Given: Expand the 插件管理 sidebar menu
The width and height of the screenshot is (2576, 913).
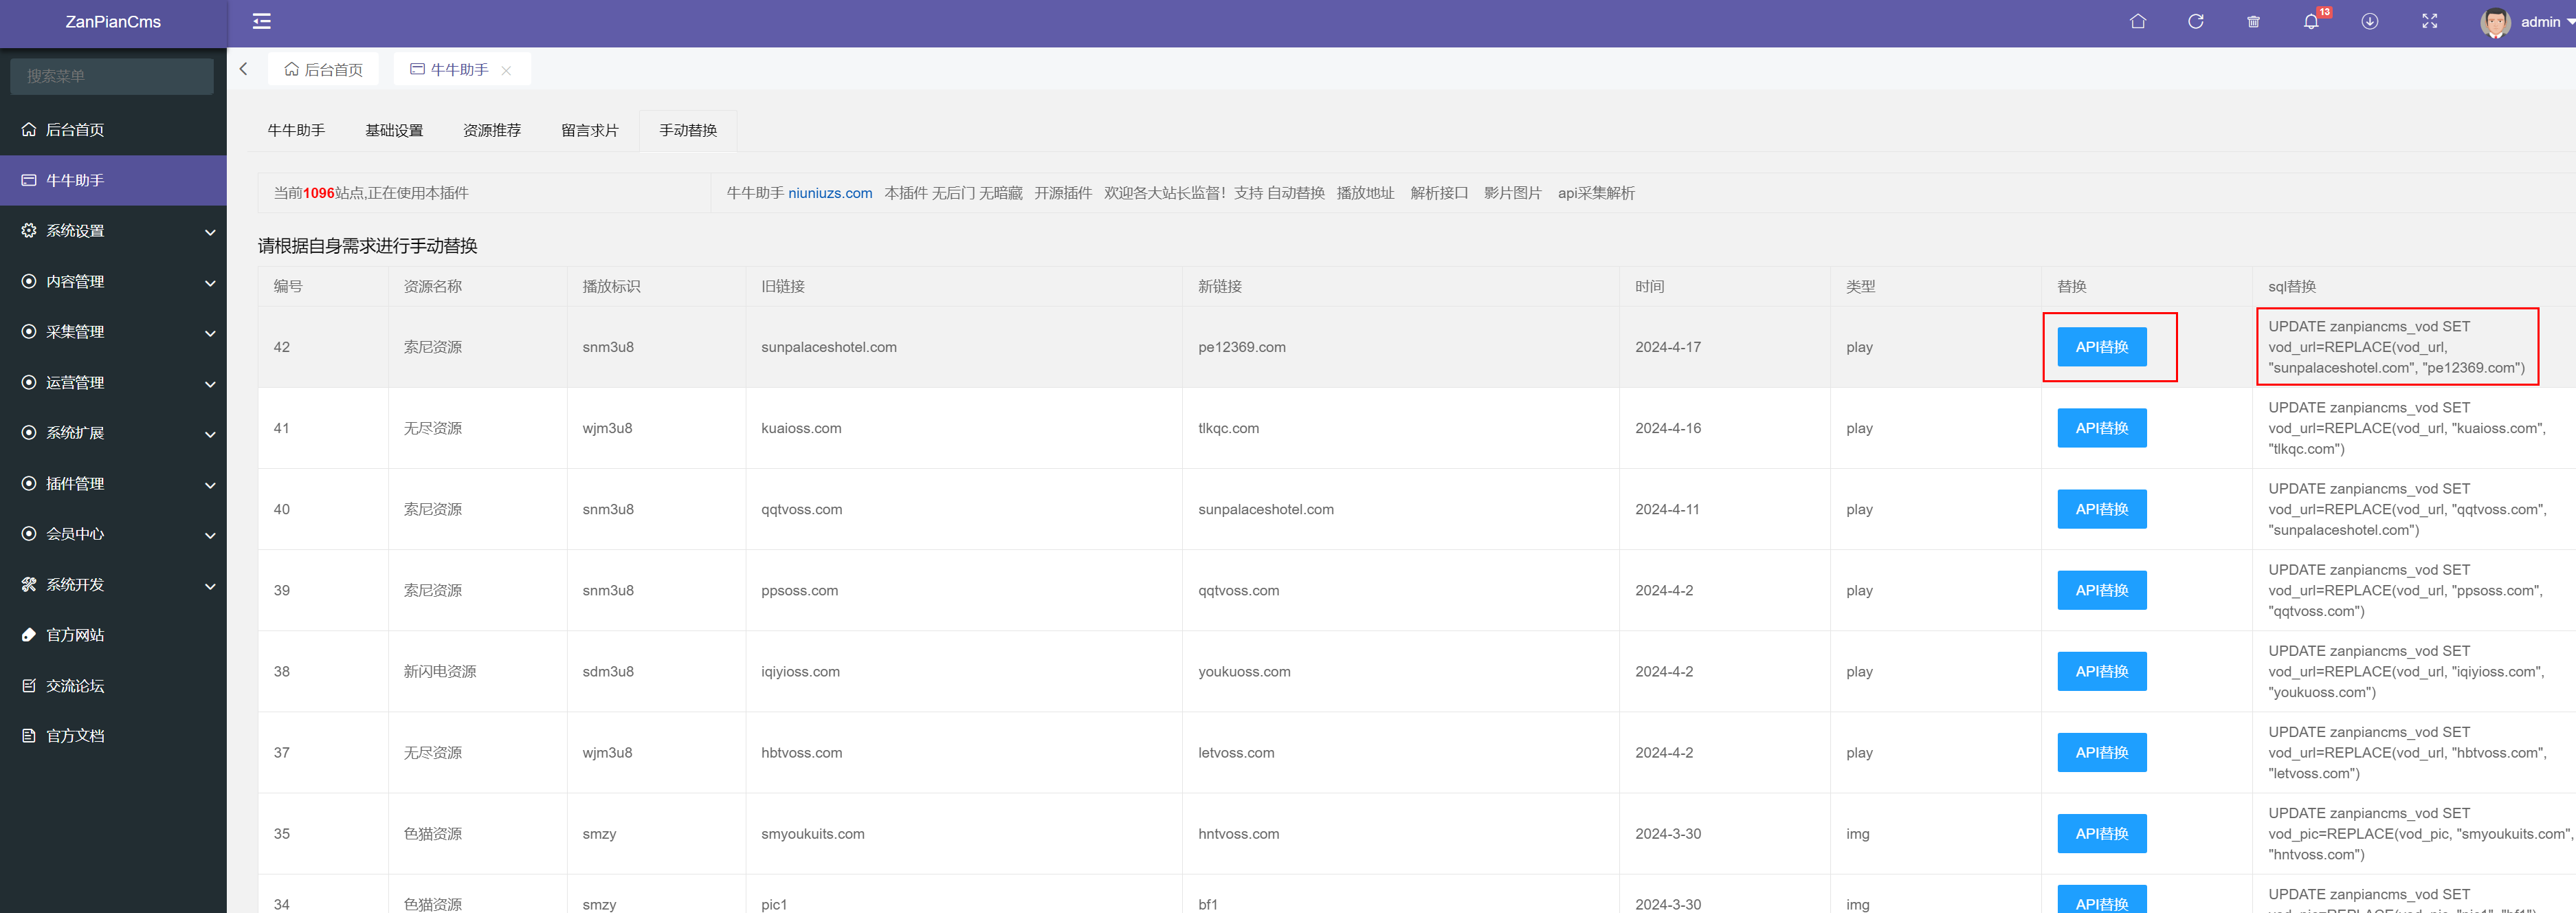Looking at the screenshot, I should point(113,484).
